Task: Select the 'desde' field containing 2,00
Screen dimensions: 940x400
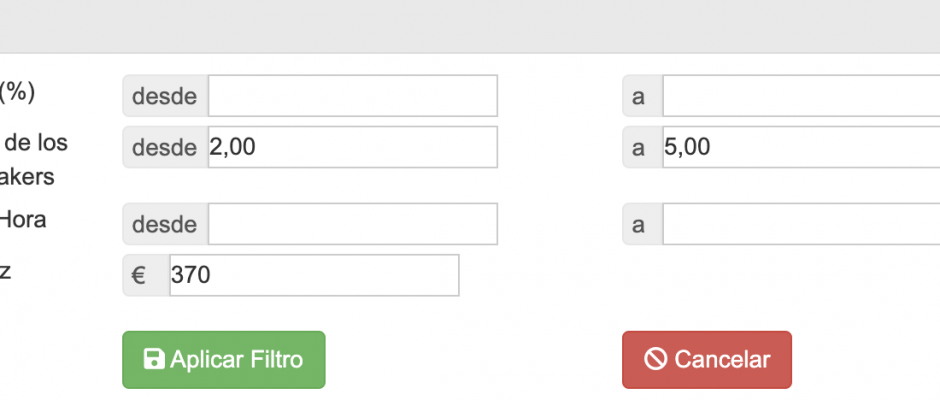Action: coord(352,147)
